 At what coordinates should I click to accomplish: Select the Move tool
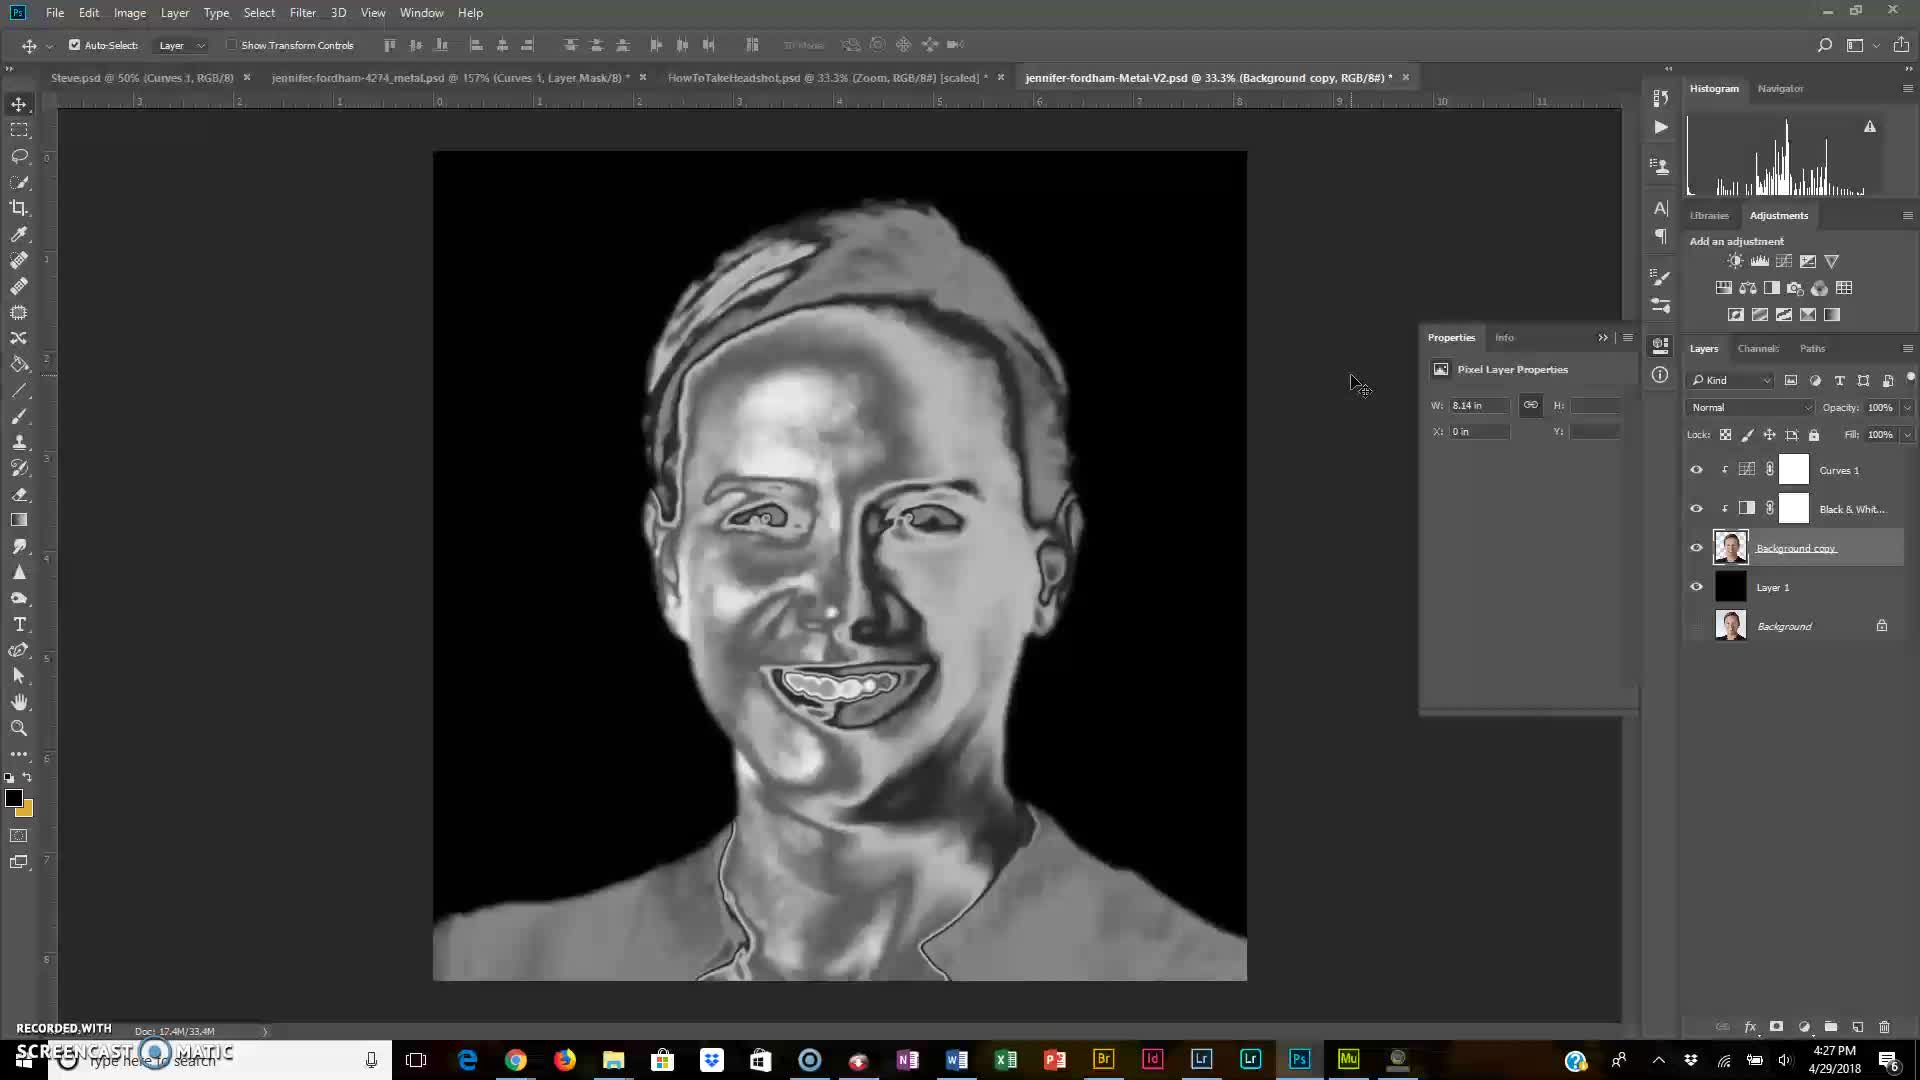point(19,104)
